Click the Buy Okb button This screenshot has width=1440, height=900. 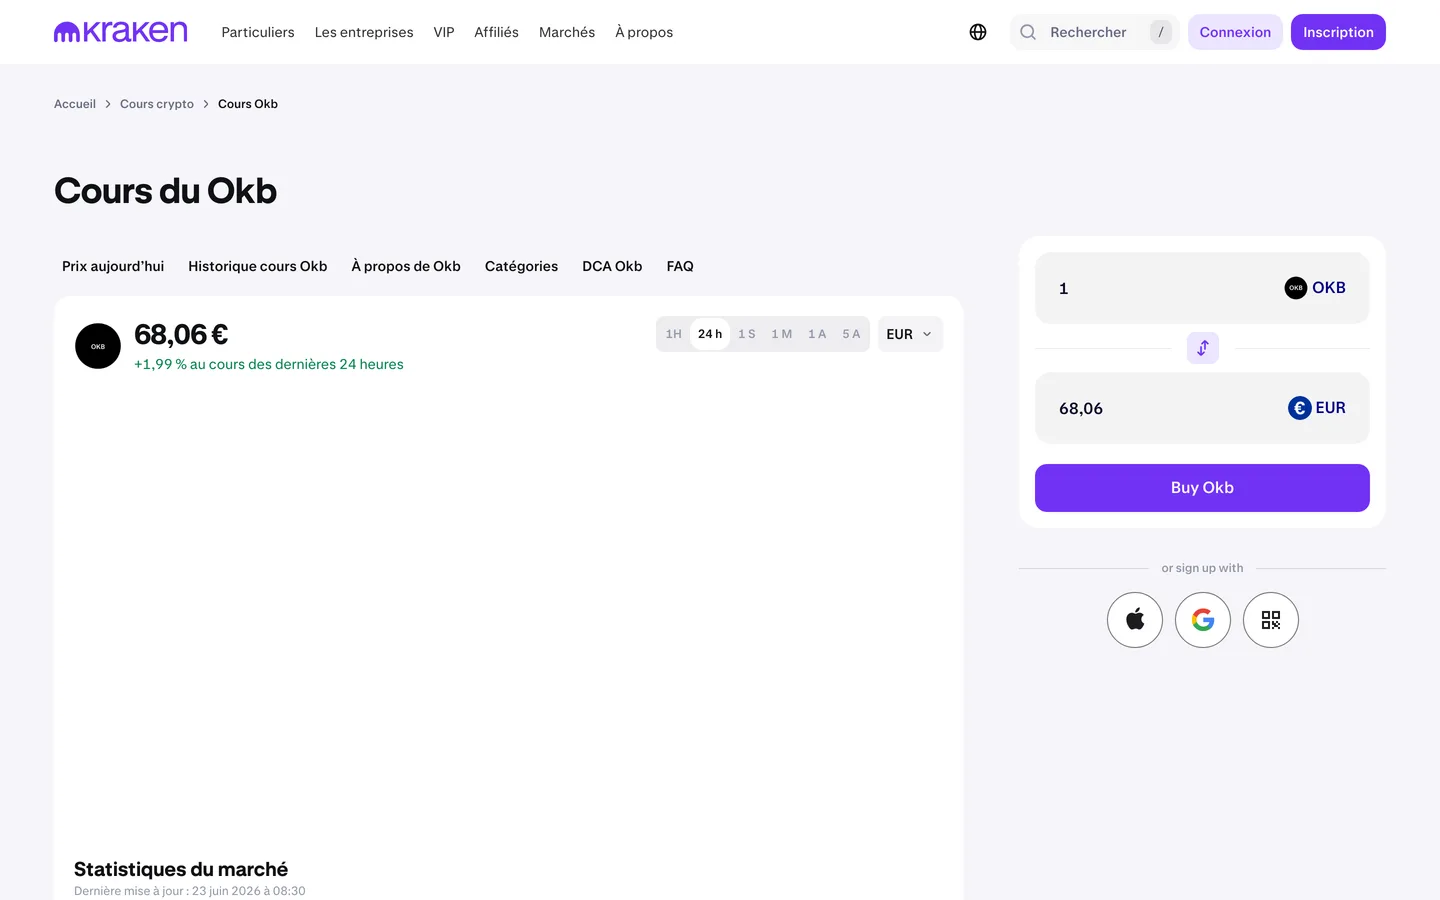(x=1202, y=488)
